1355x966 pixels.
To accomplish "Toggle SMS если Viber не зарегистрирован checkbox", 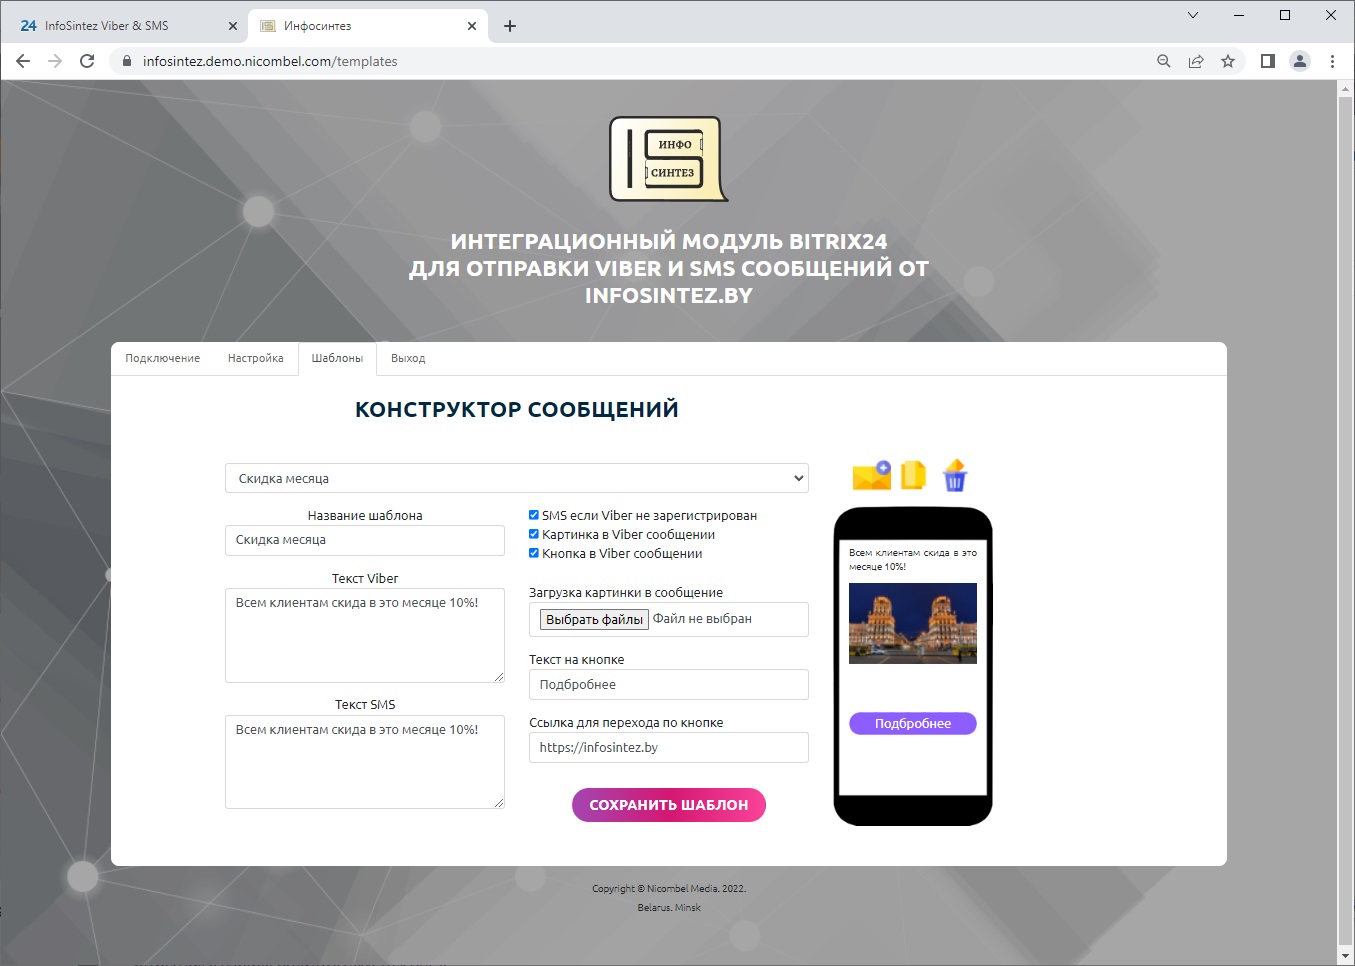I will point(534,515).
